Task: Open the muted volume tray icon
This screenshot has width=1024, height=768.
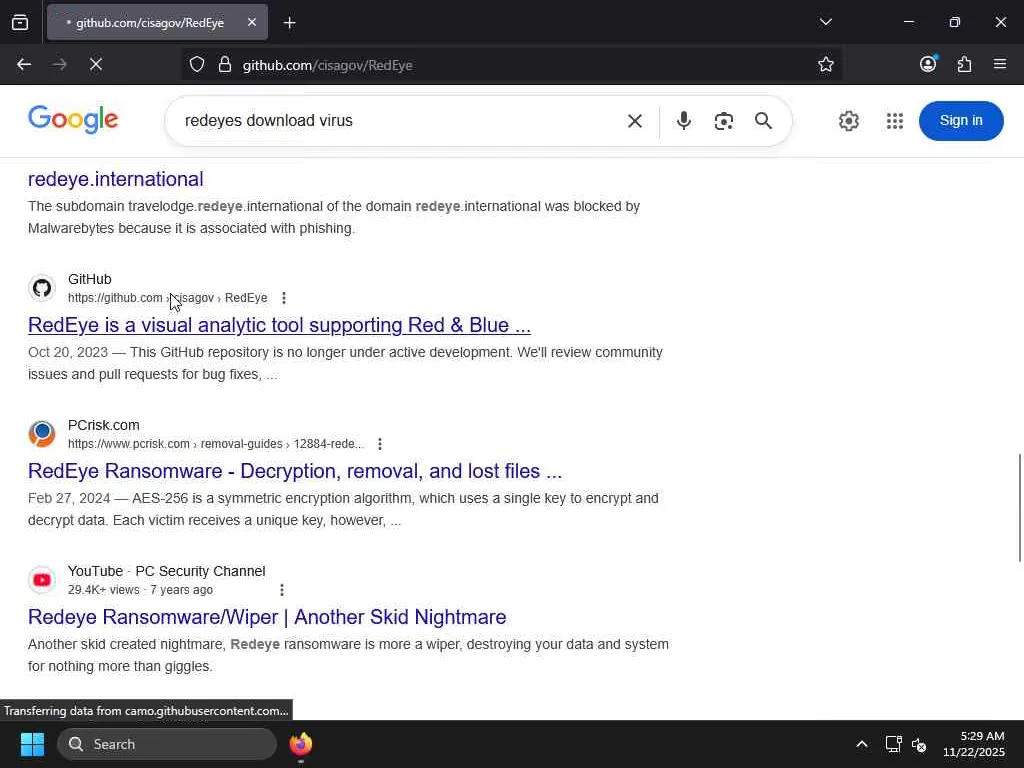Action: (x=919, y=744)
